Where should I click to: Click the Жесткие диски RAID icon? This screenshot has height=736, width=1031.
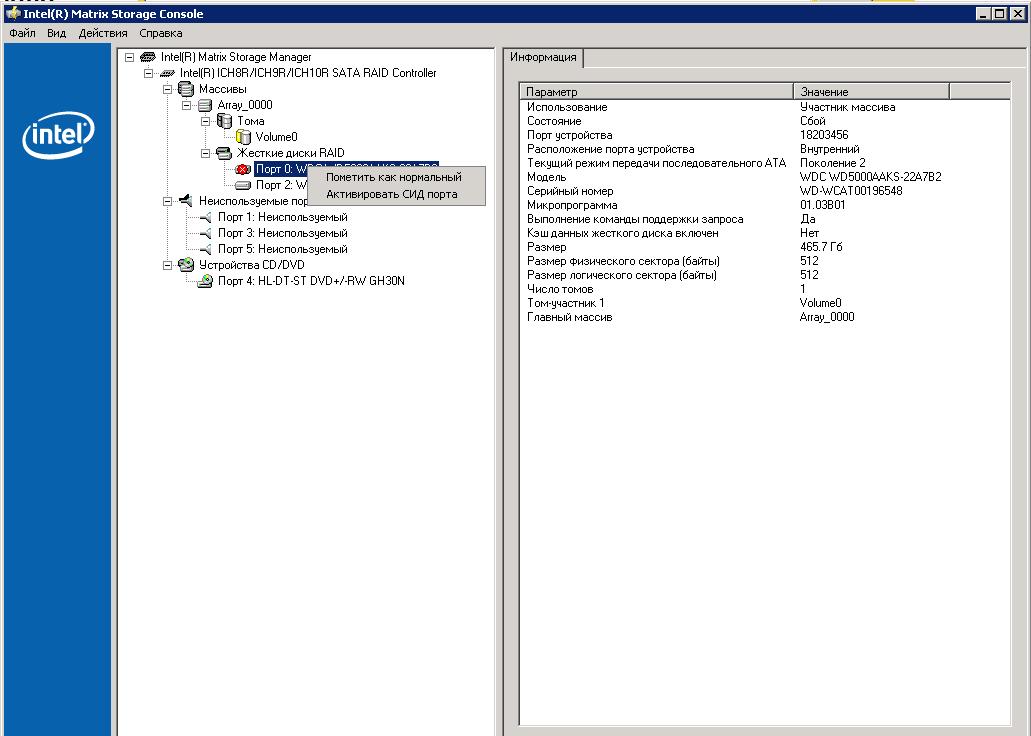pos(224,153)
